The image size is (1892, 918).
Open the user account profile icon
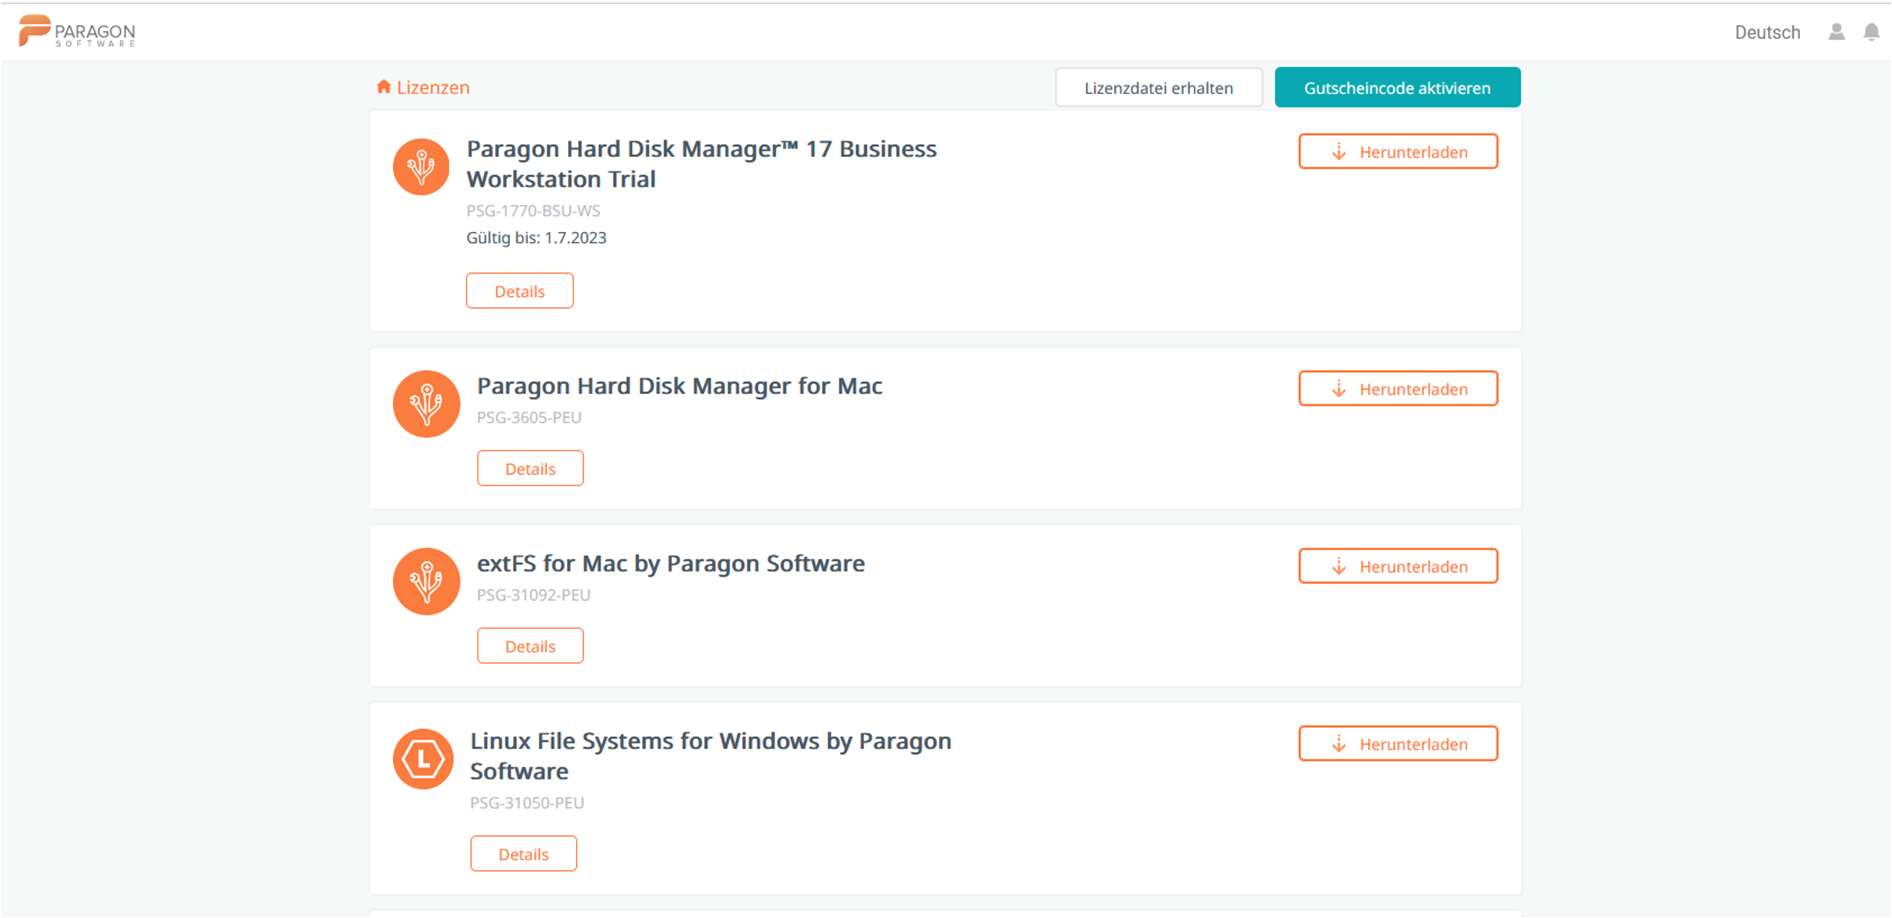[x=1836, y=32]
